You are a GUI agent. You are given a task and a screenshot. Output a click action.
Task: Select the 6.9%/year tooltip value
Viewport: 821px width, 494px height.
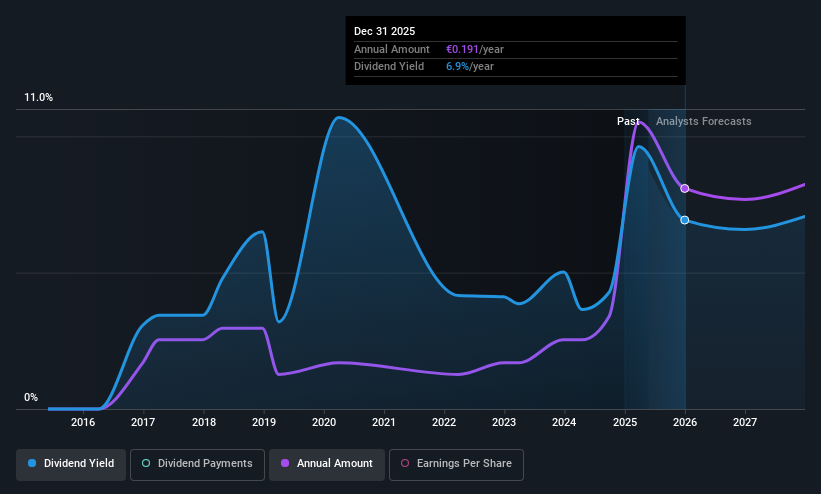(470, 67)
